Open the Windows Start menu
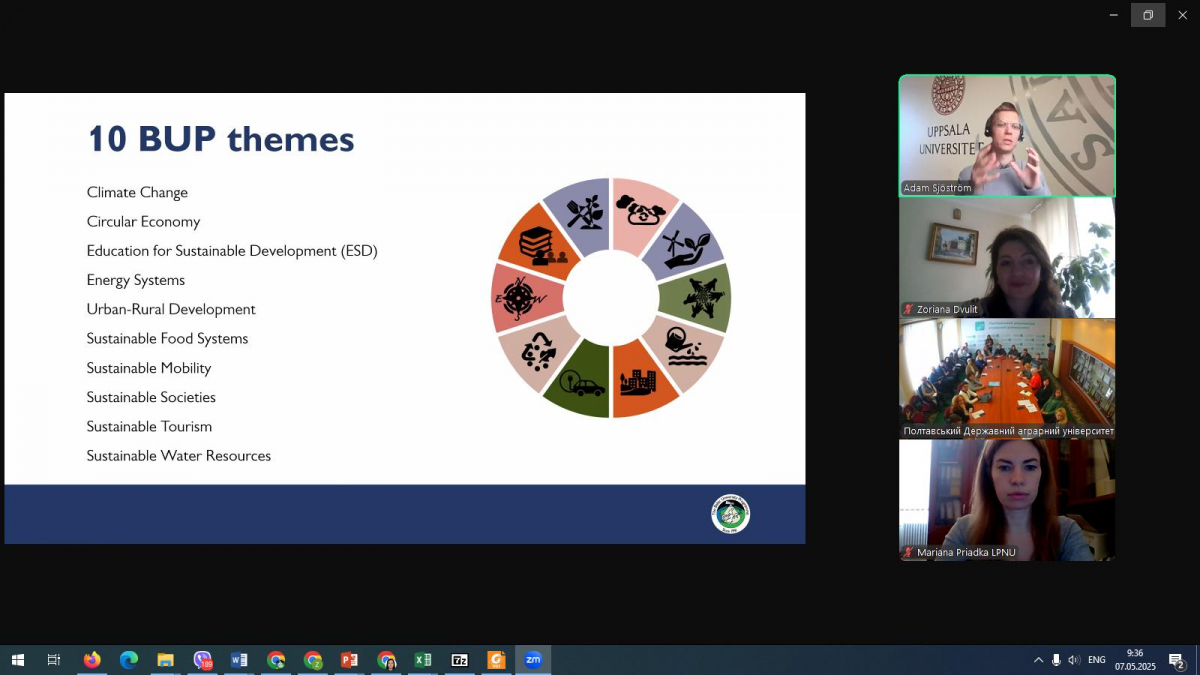The height and width of the screenshot is (675, 1200). pyautogui.click(x=17, y=660)
